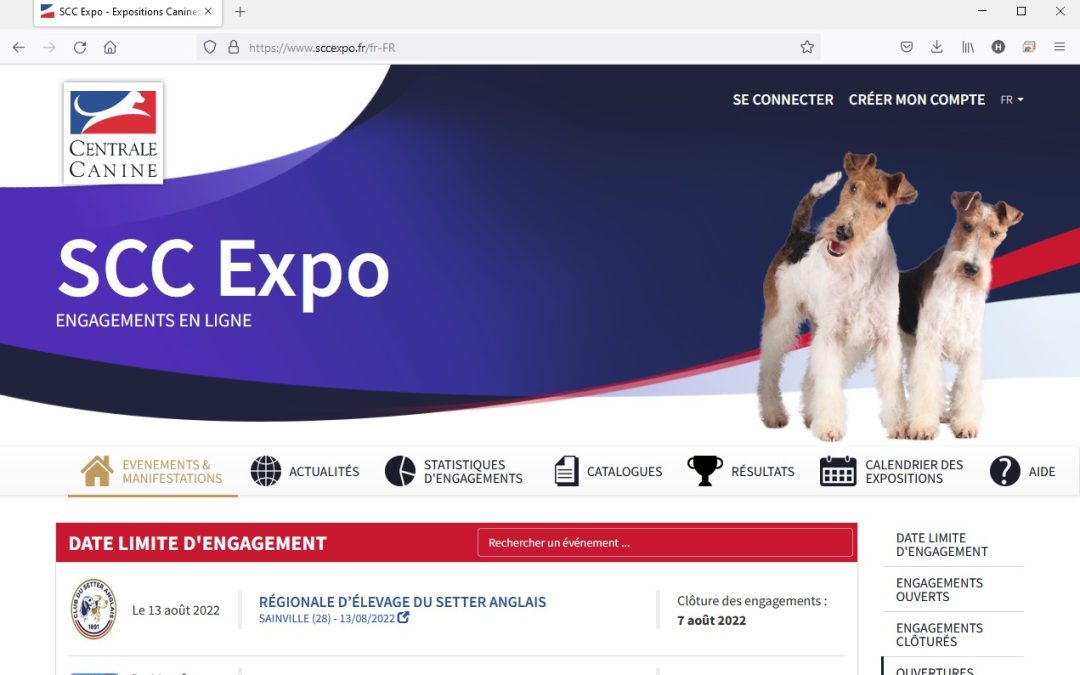
Task: Close the SCC Expo tab
Action: [208, 11]
